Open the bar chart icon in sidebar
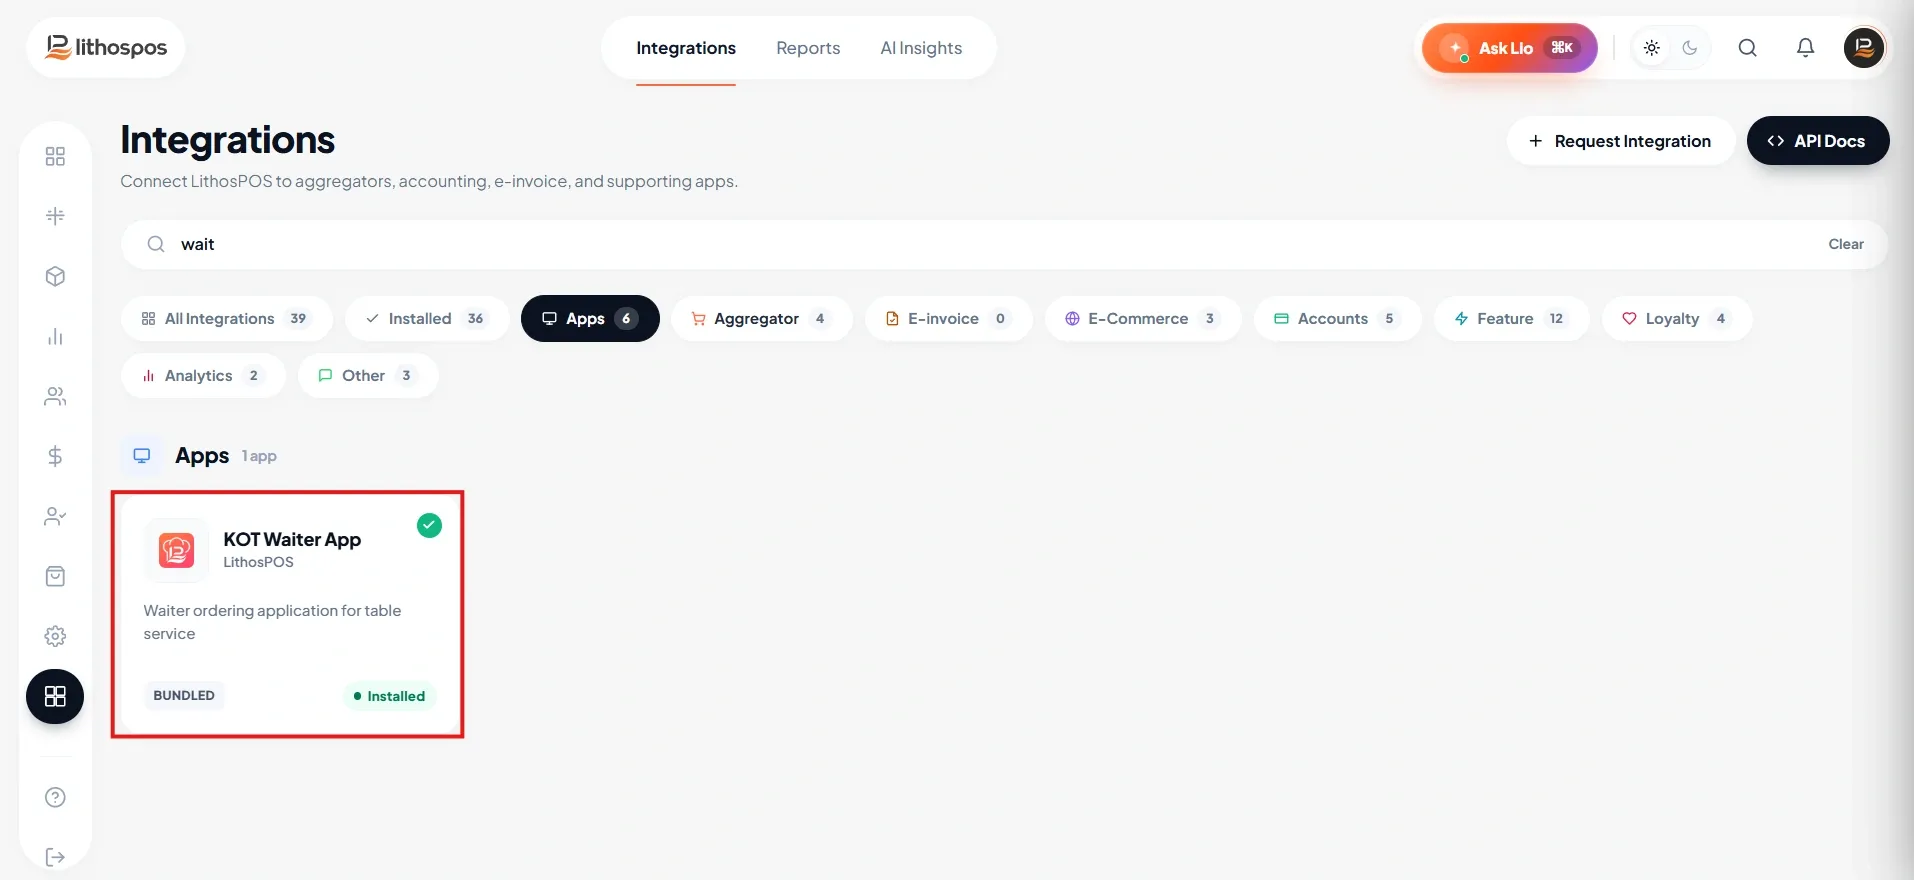Viewport: 1914px width, 880px height. coord(55,337)
